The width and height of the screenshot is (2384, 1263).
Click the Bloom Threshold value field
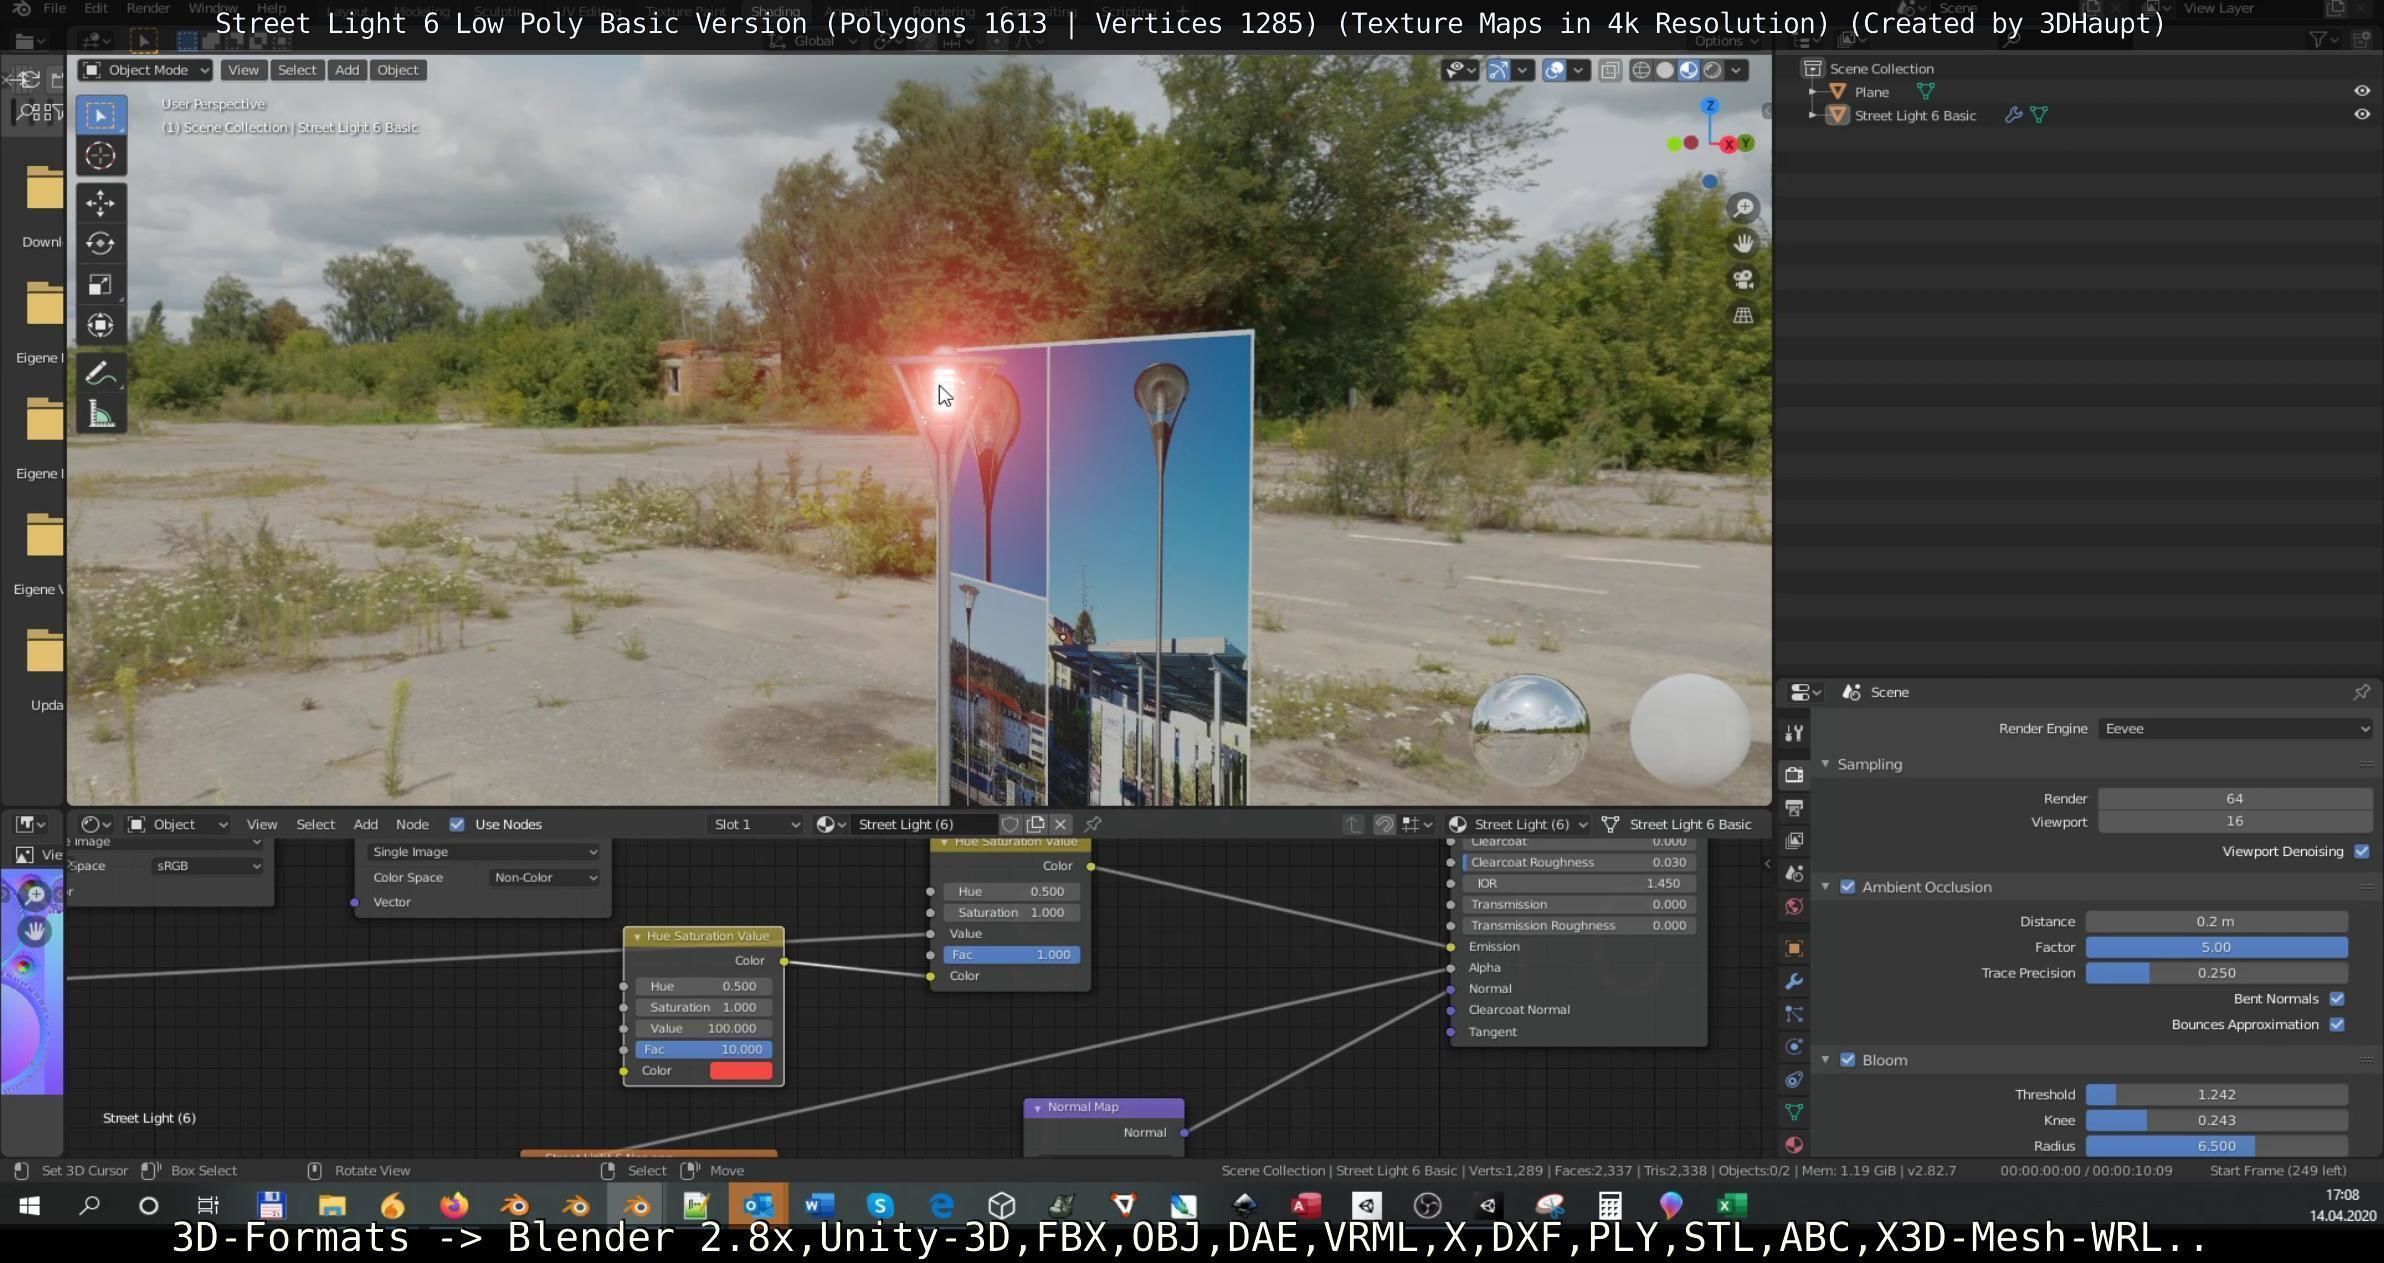(x=2216, y=1095)
